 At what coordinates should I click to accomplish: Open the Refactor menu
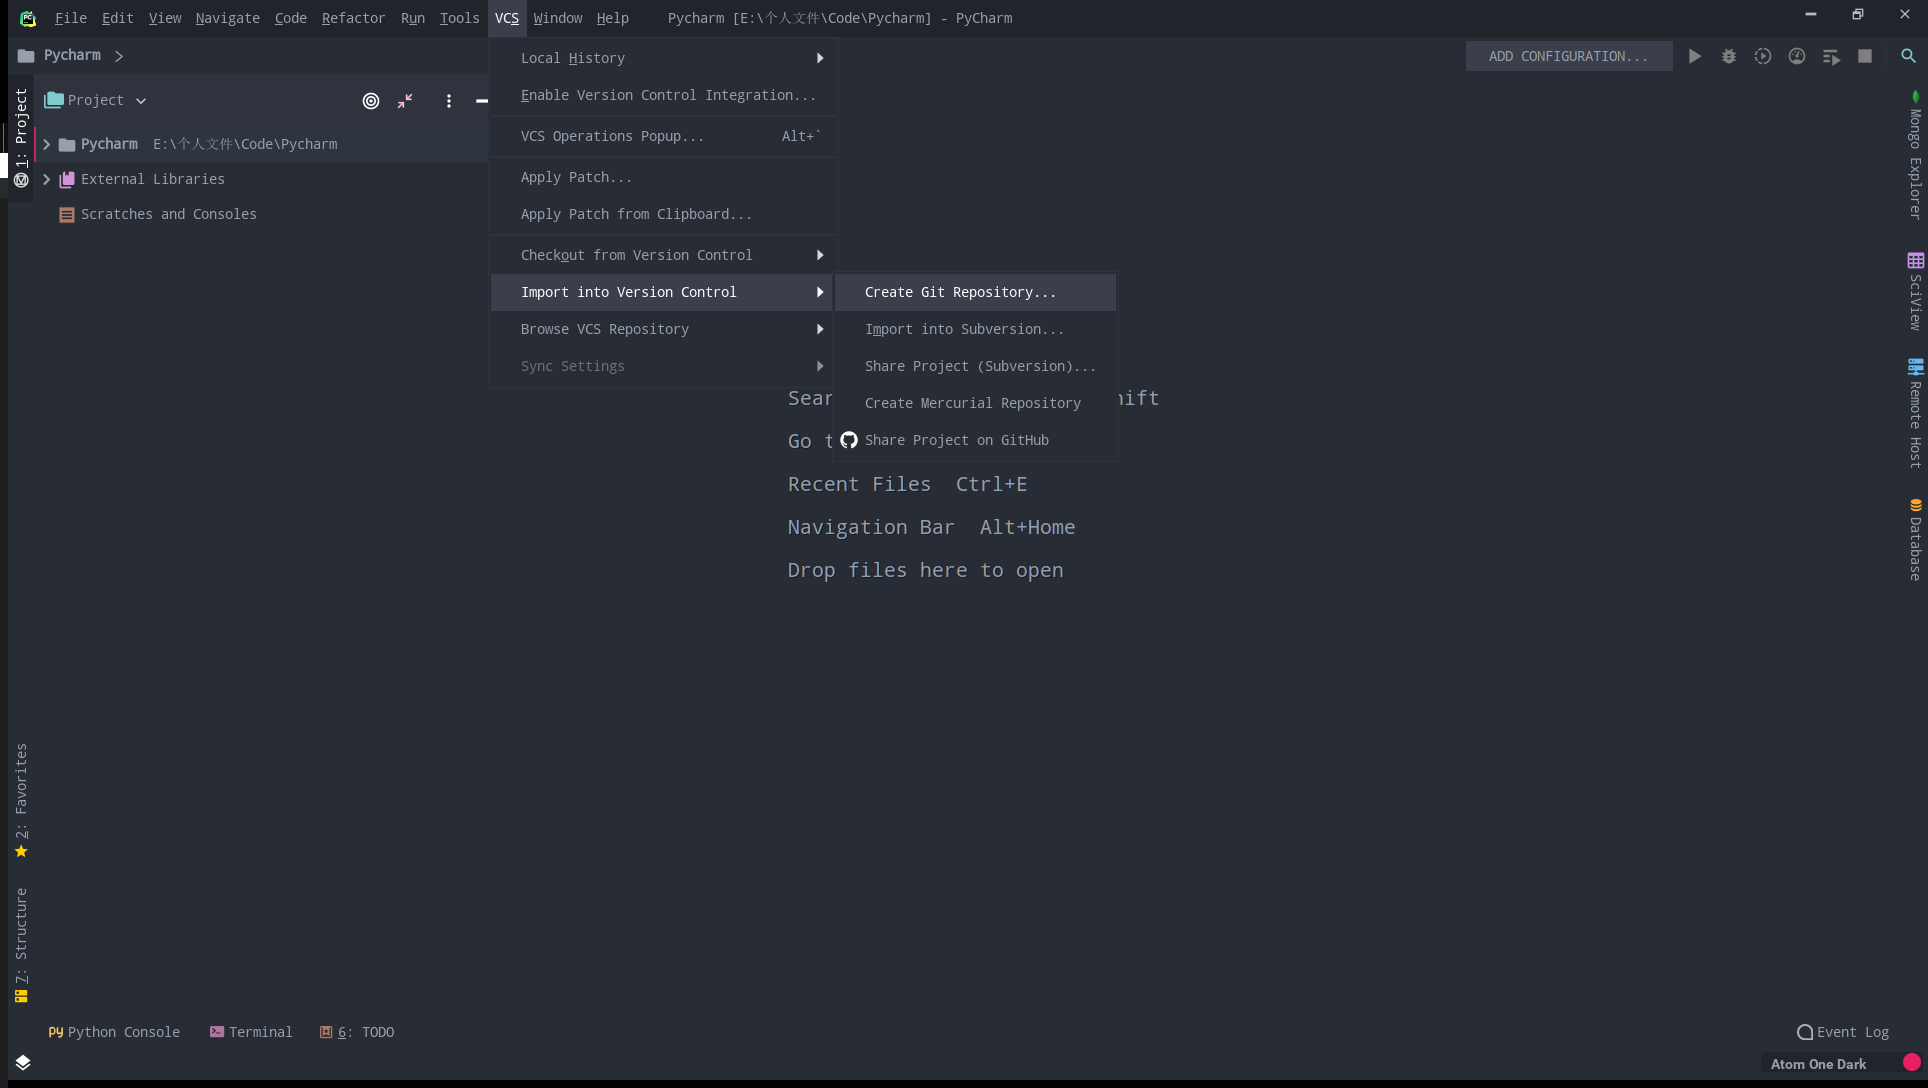click(353, 18)
